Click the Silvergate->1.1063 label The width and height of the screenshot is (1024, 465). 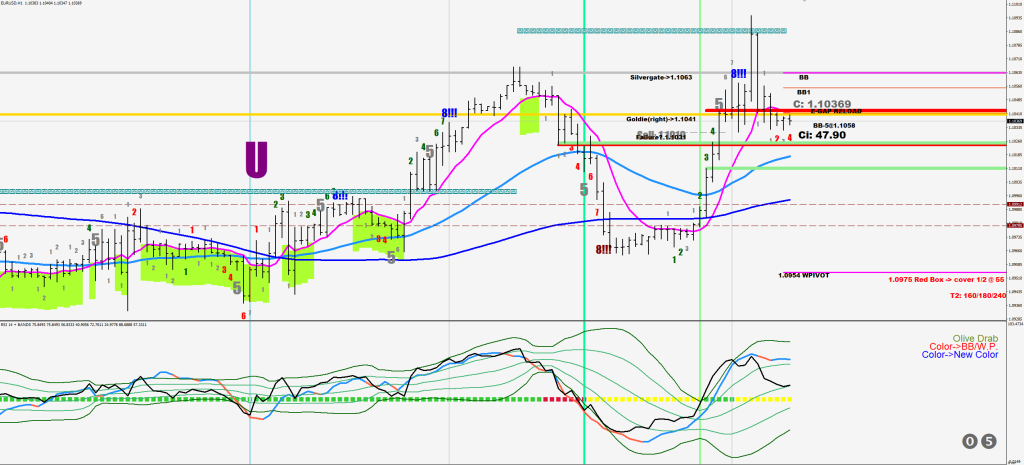click(661, 77)
